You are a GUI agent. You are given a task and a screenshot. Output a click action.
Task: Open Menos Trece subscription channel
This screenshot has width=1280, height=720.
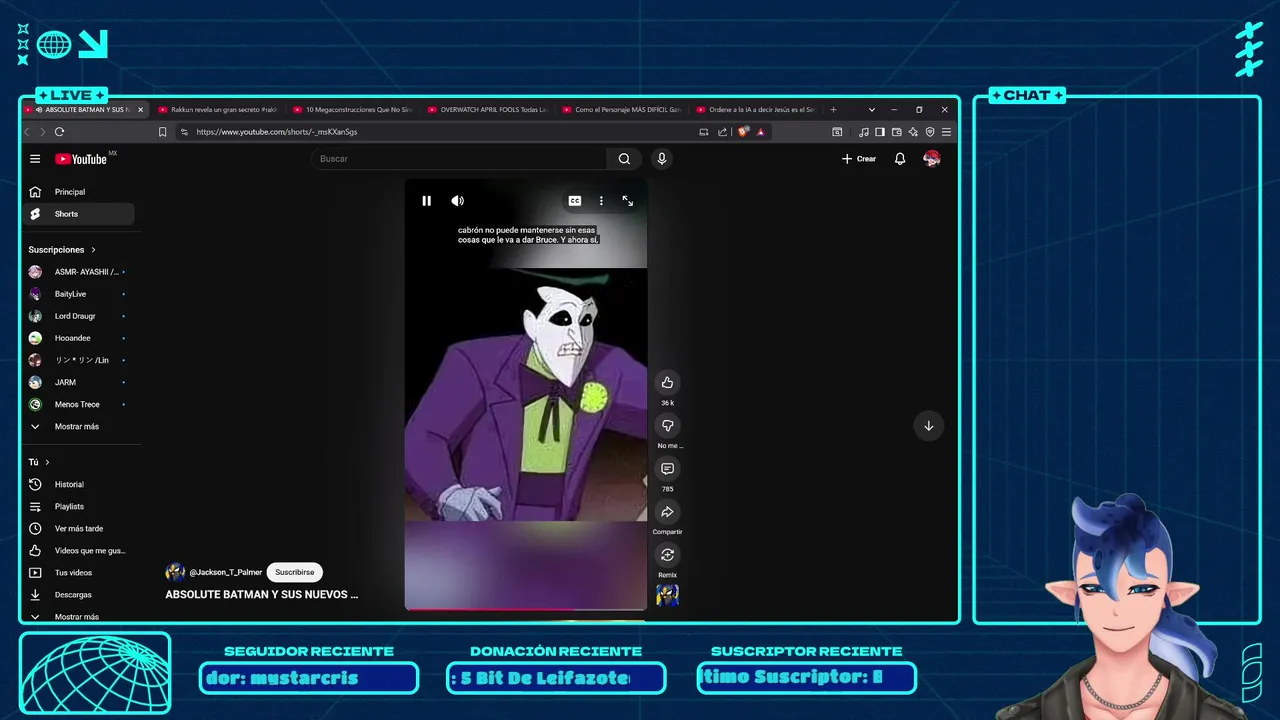point(79,404)
